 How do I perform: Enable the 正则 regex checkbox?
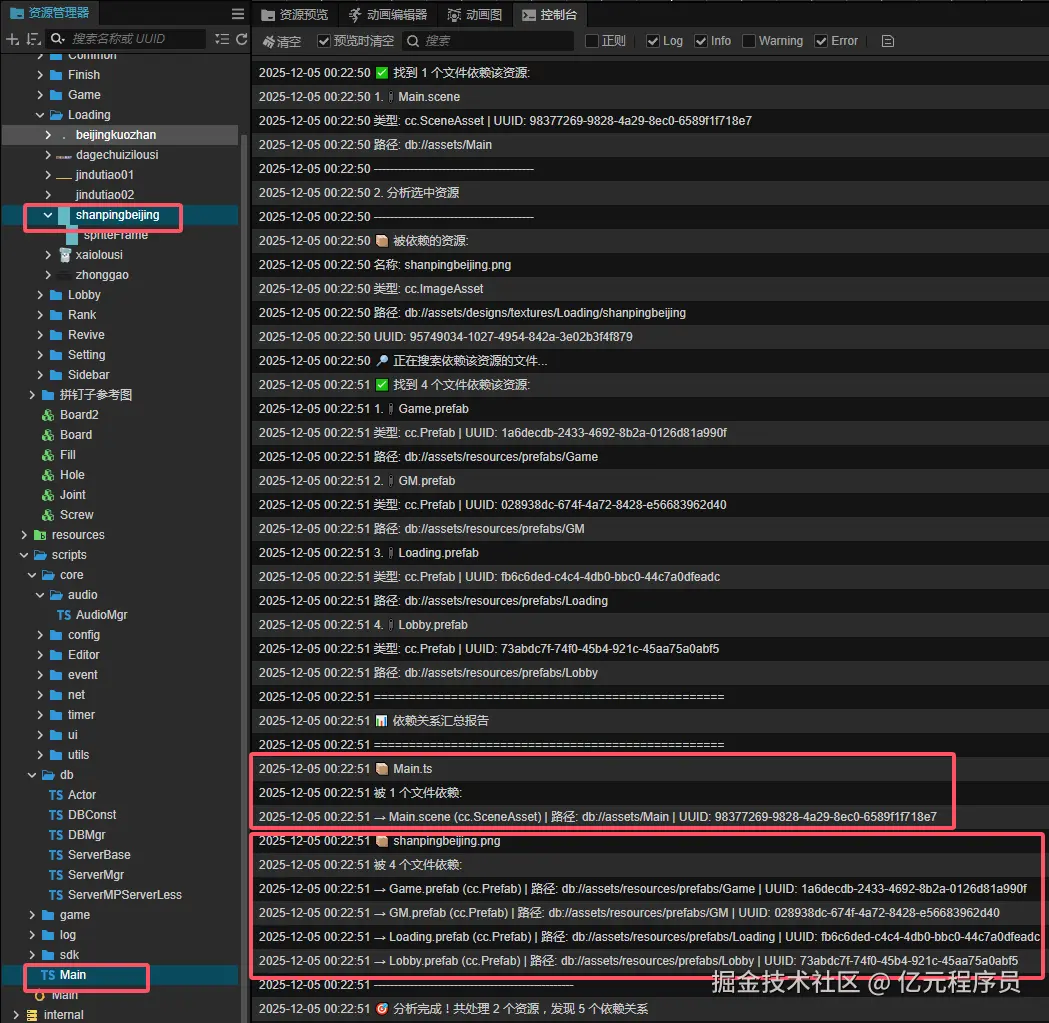tap(591, 41)
